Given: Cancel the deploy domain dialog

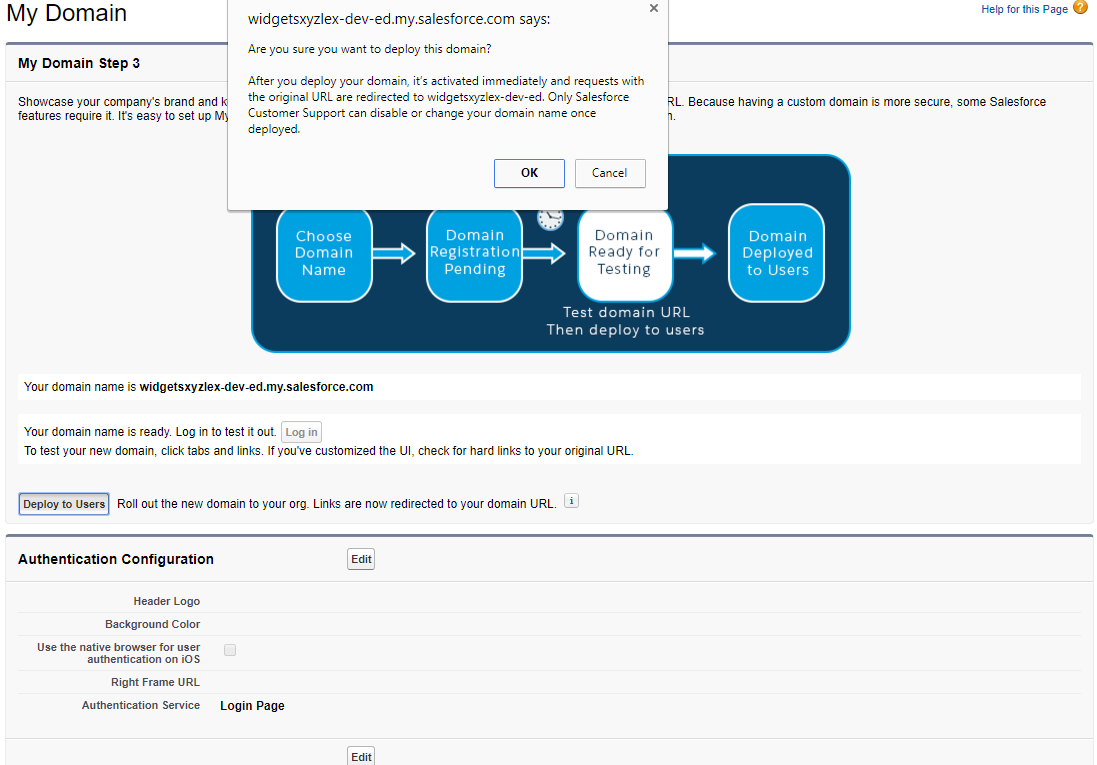Looking at the screenshot, I should 610,173.
